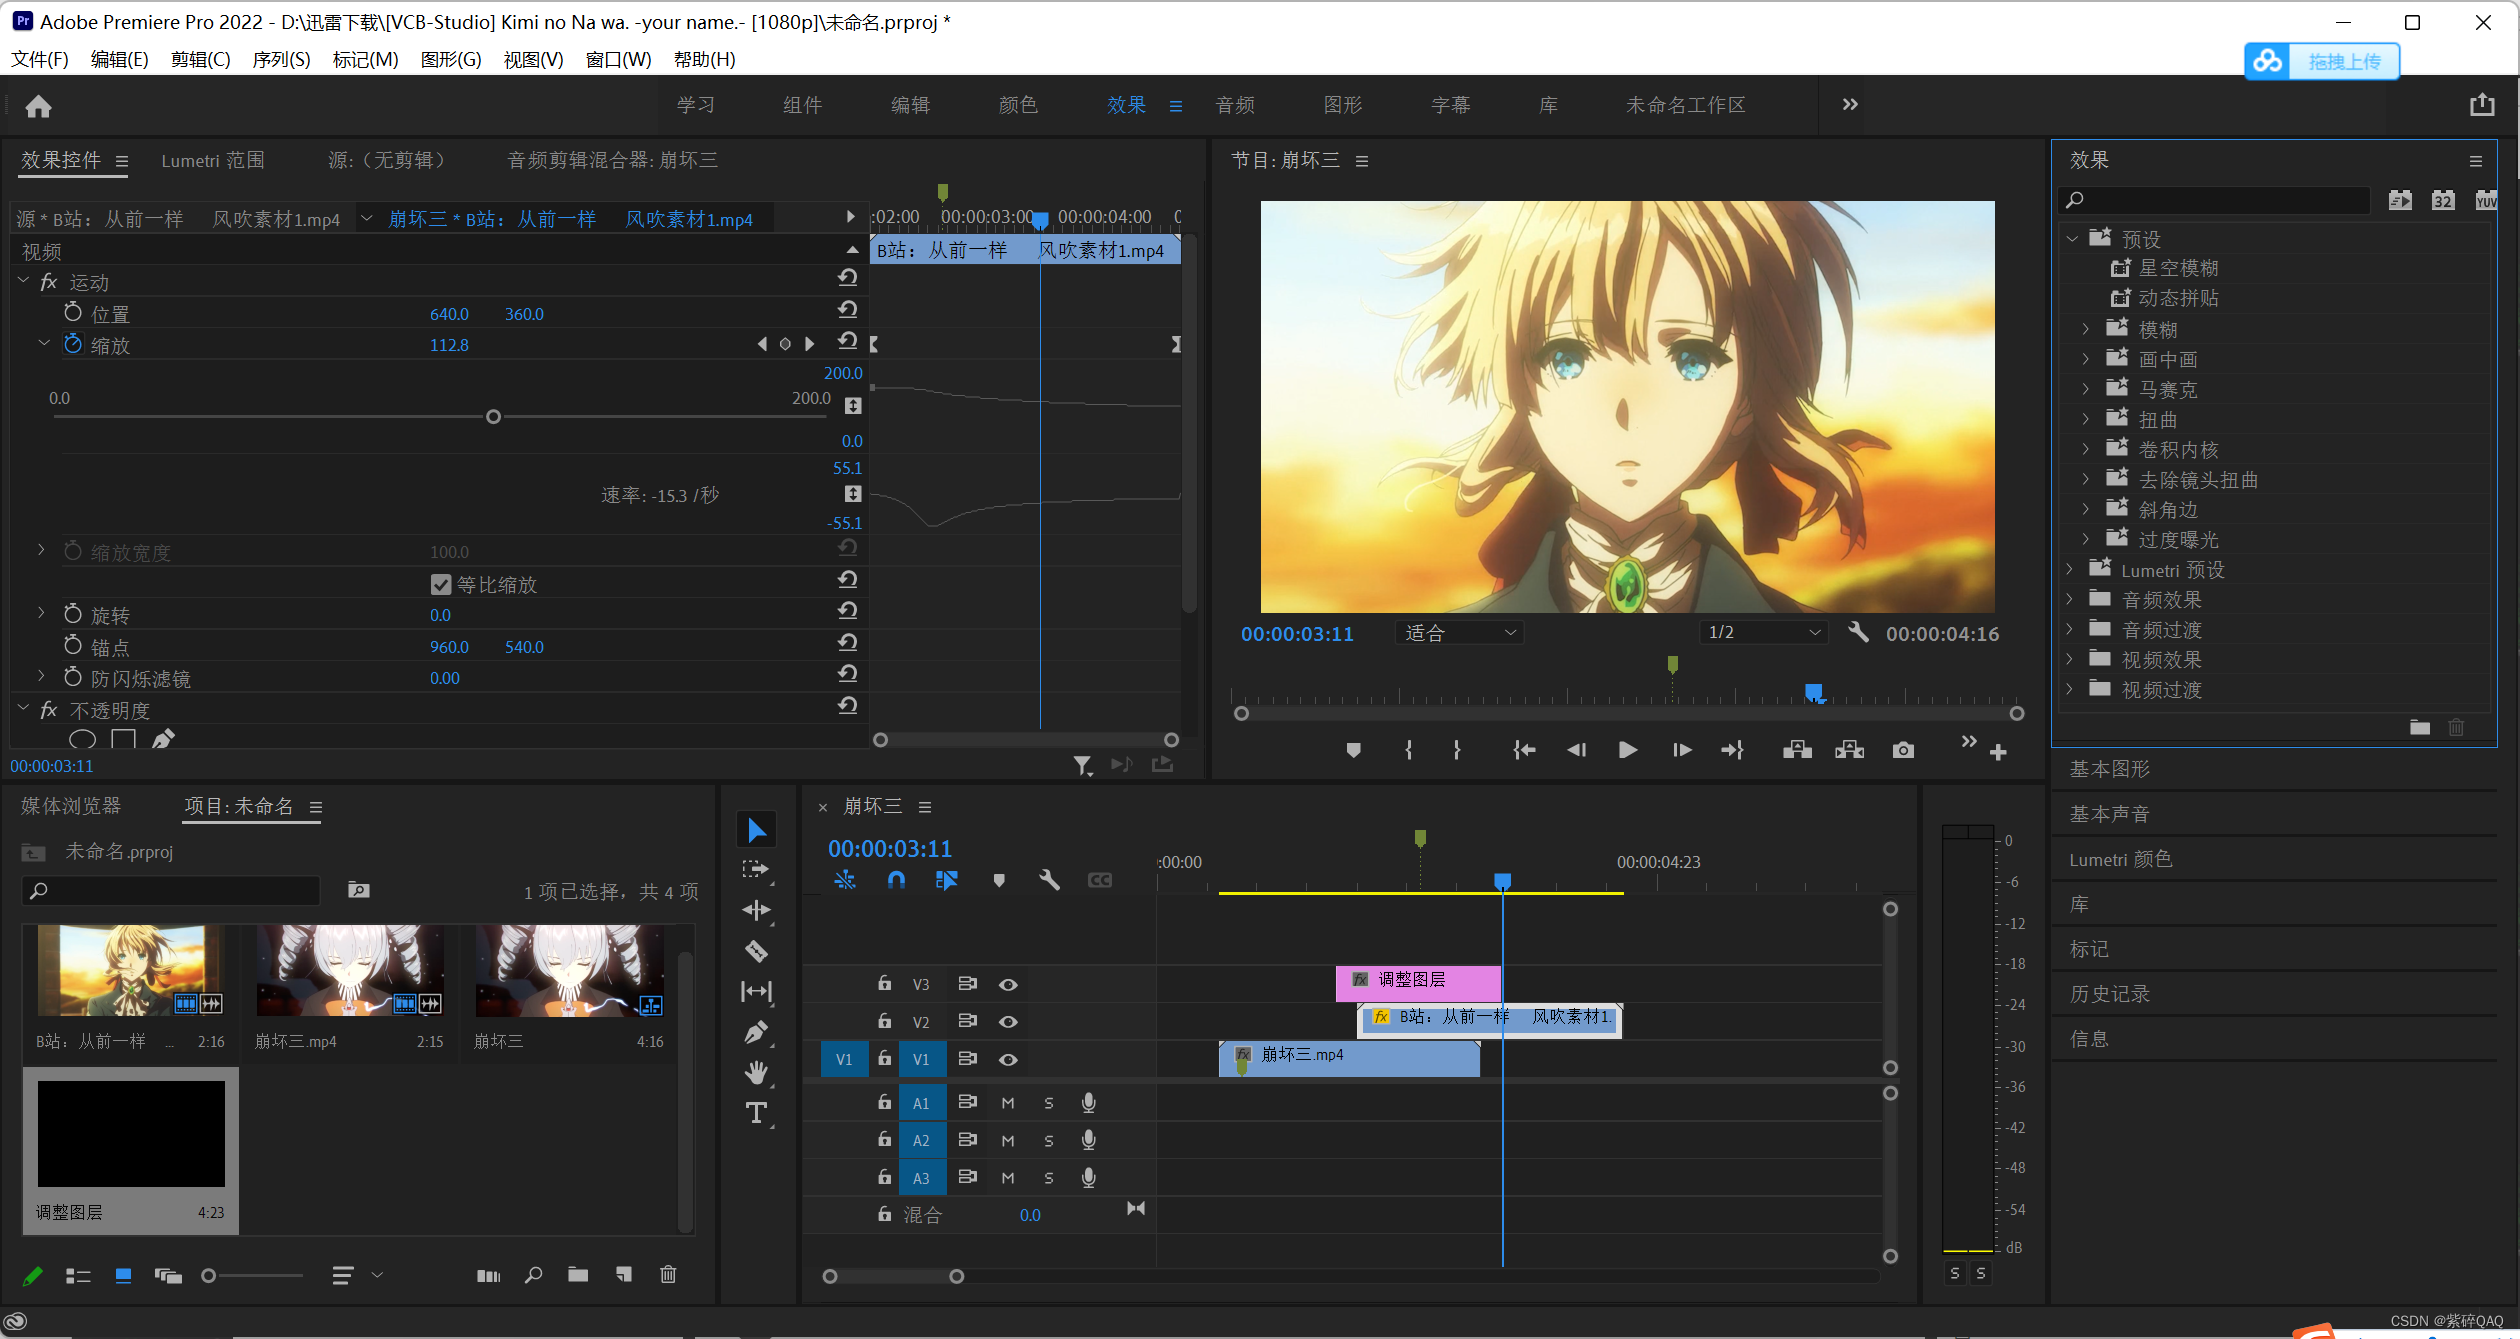Select the Hand tool
The width and height of the screenshot is (2520, 1339).
click(x=756, y=1073)
